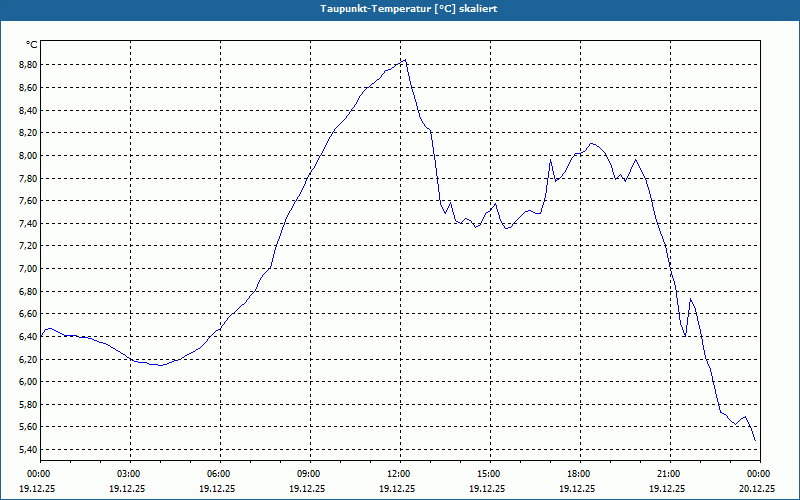The image size is (800, 500).
Task: Click the curve's peak near 12:00
Action: tap(405, 60)
